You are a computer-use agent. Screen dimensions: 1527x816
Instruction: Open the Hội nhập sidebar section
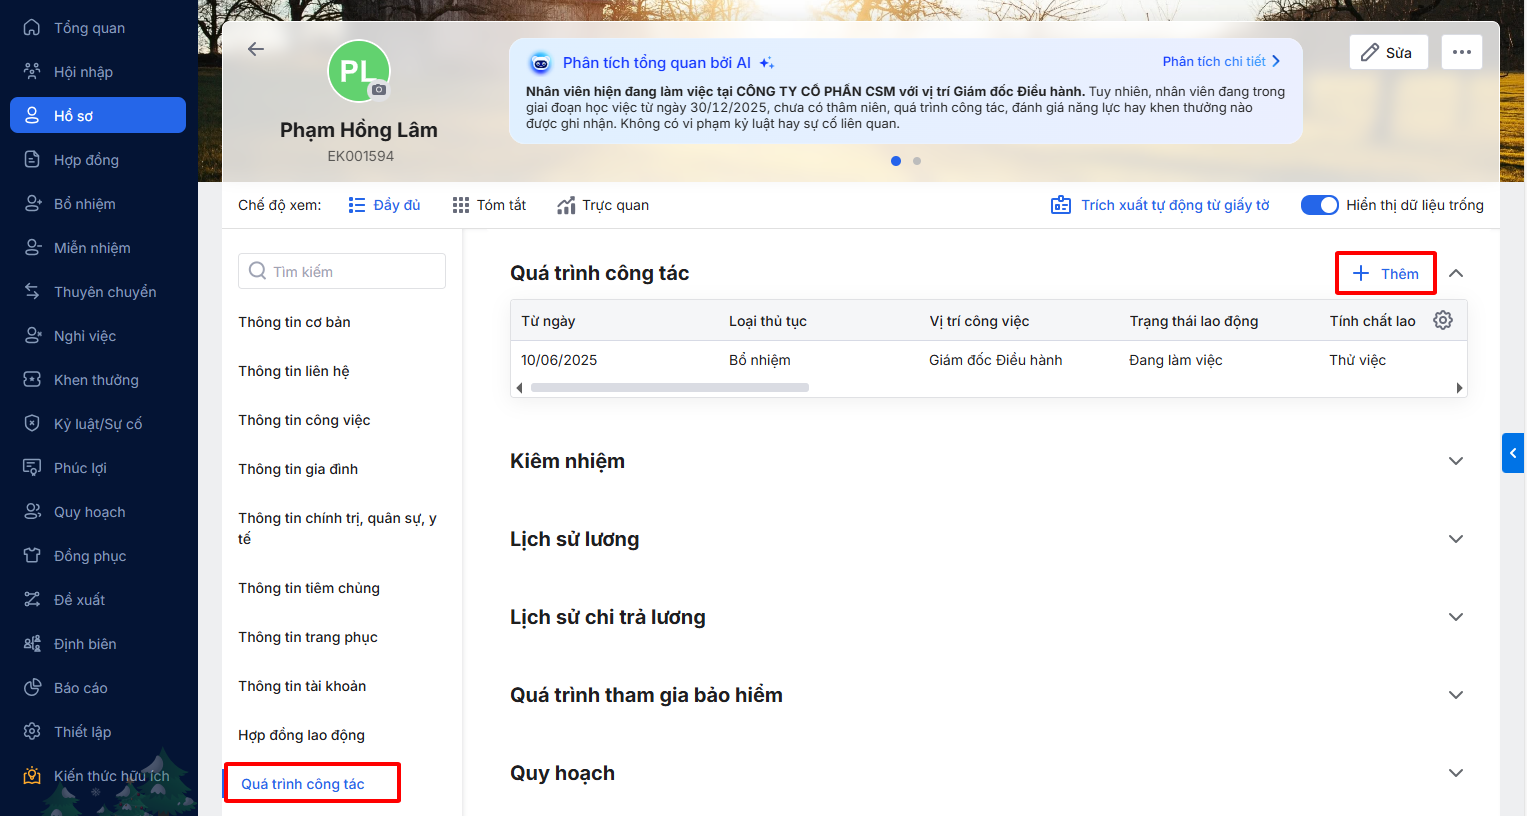[x=98, y=72]
